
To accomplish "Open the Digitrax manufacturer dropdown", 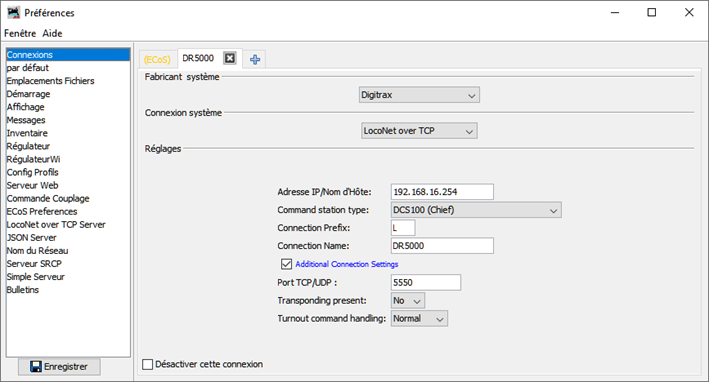I will tap(419, 95).
